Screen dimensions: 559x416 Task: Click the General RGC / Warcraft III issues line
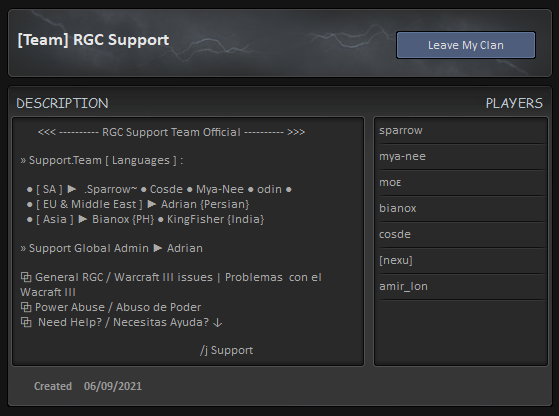click(x=171, y=284)
